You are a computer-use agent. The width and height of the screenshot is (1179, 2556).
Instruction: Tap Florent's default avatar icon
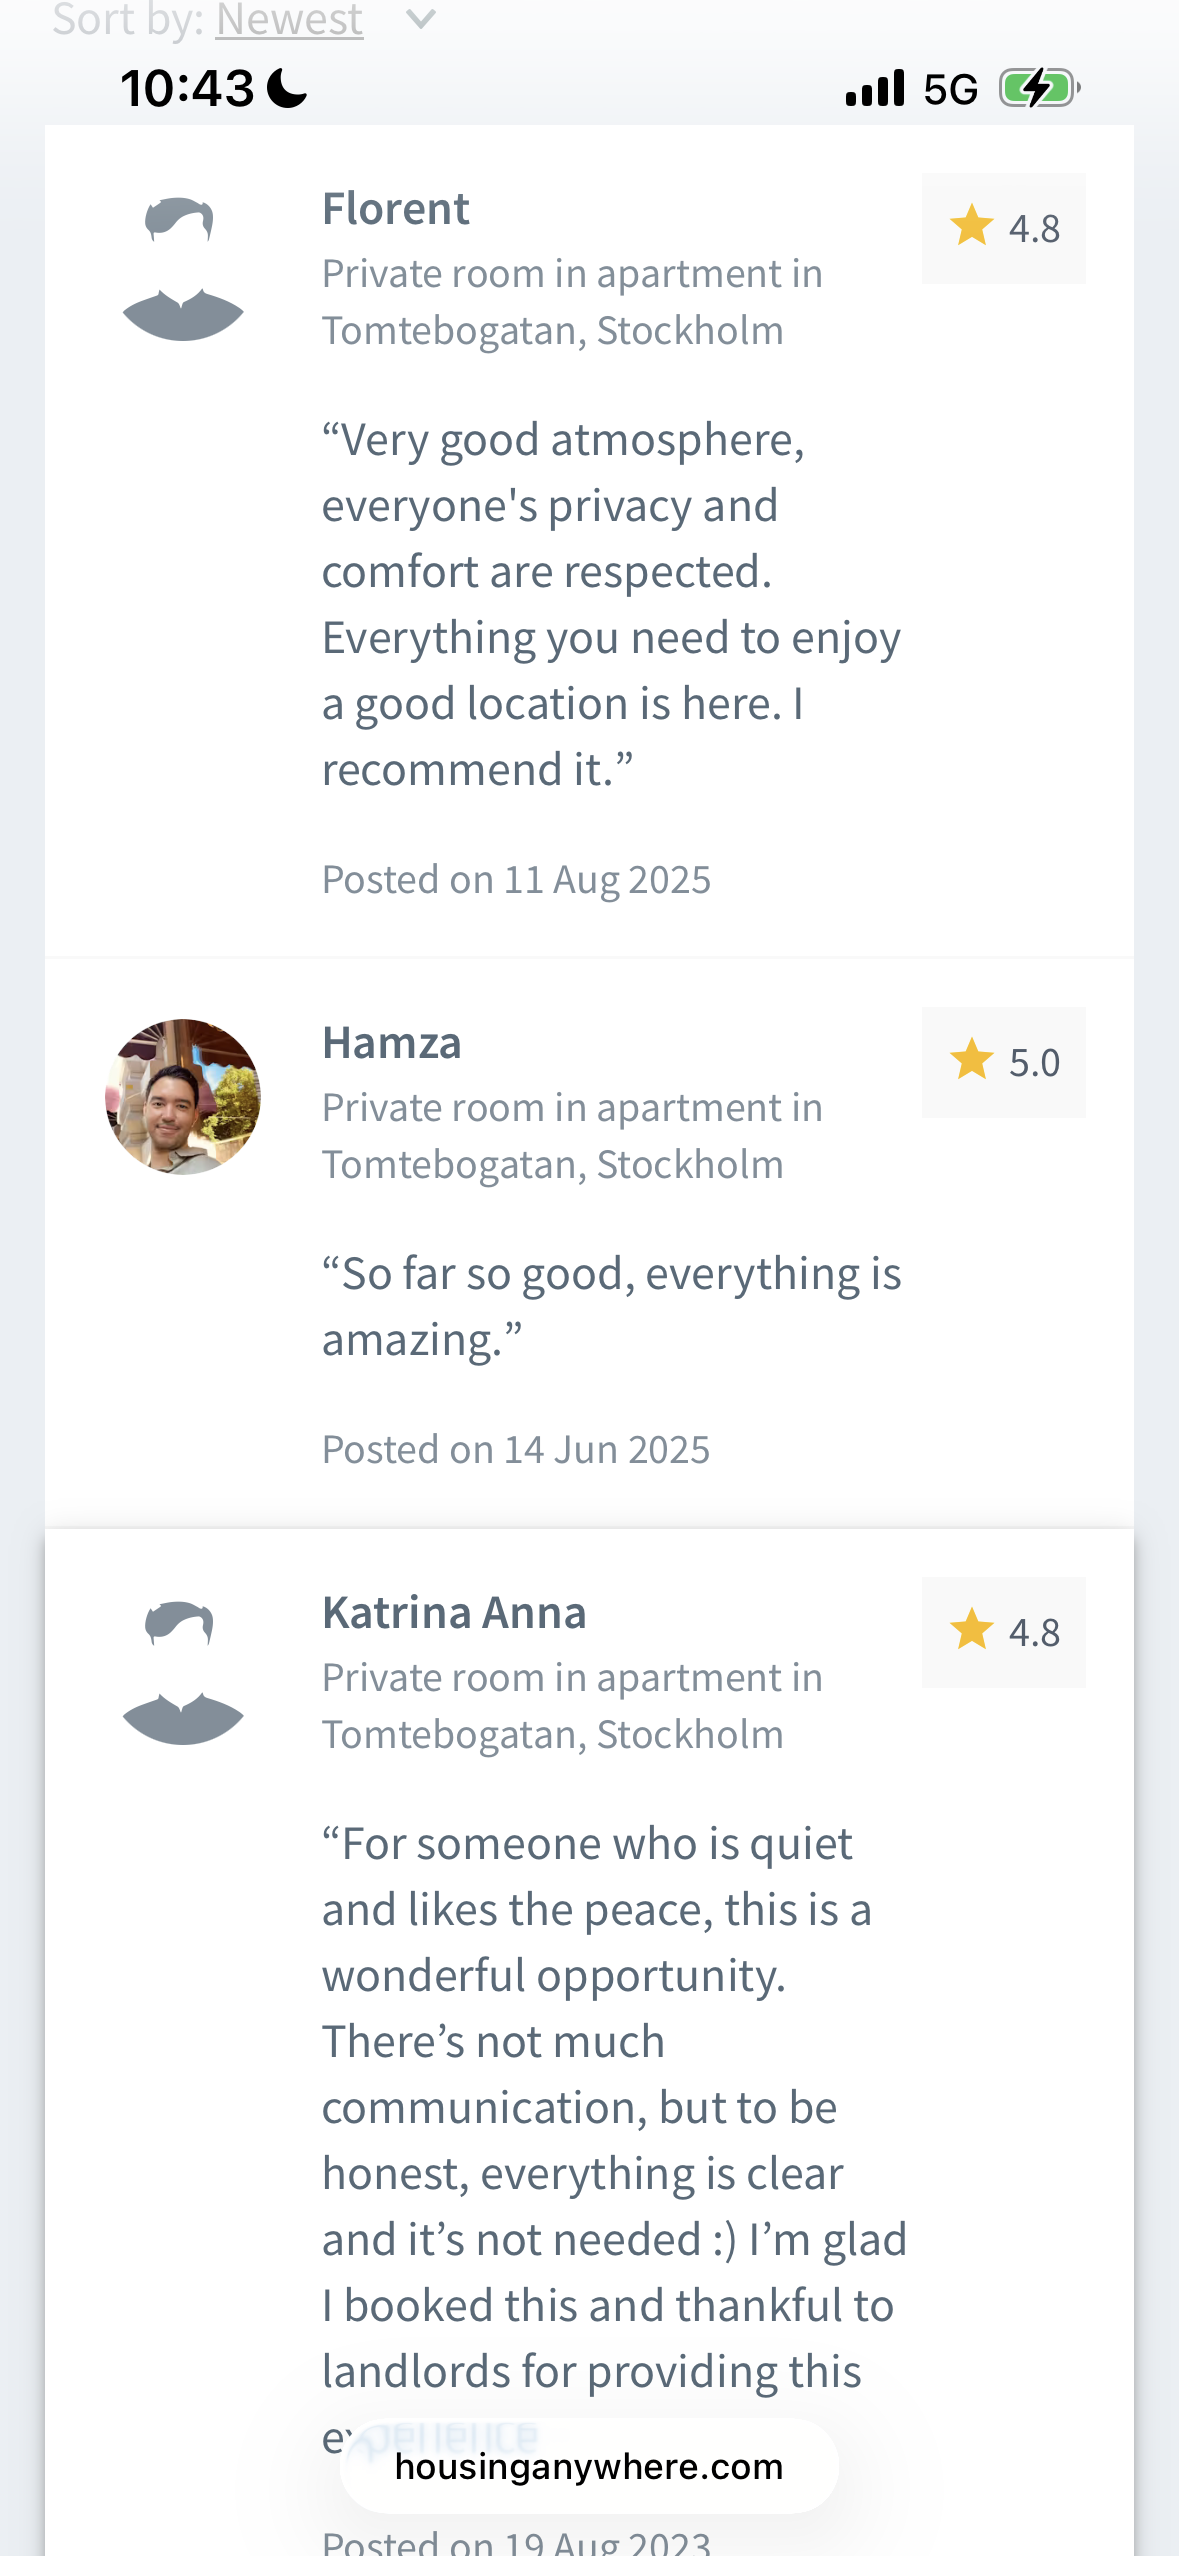tap(183, 270)
